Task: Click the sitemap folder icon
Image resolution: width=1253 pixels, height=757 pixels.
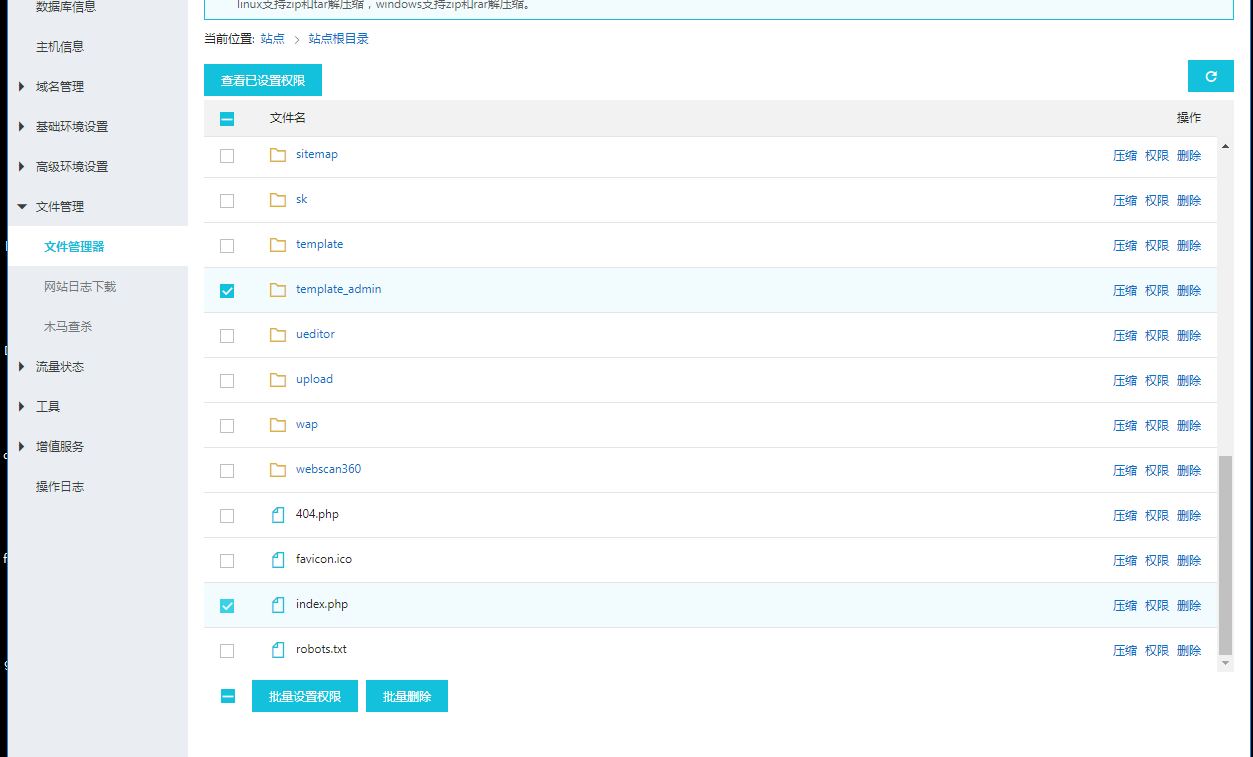Action: pos(278,155)
